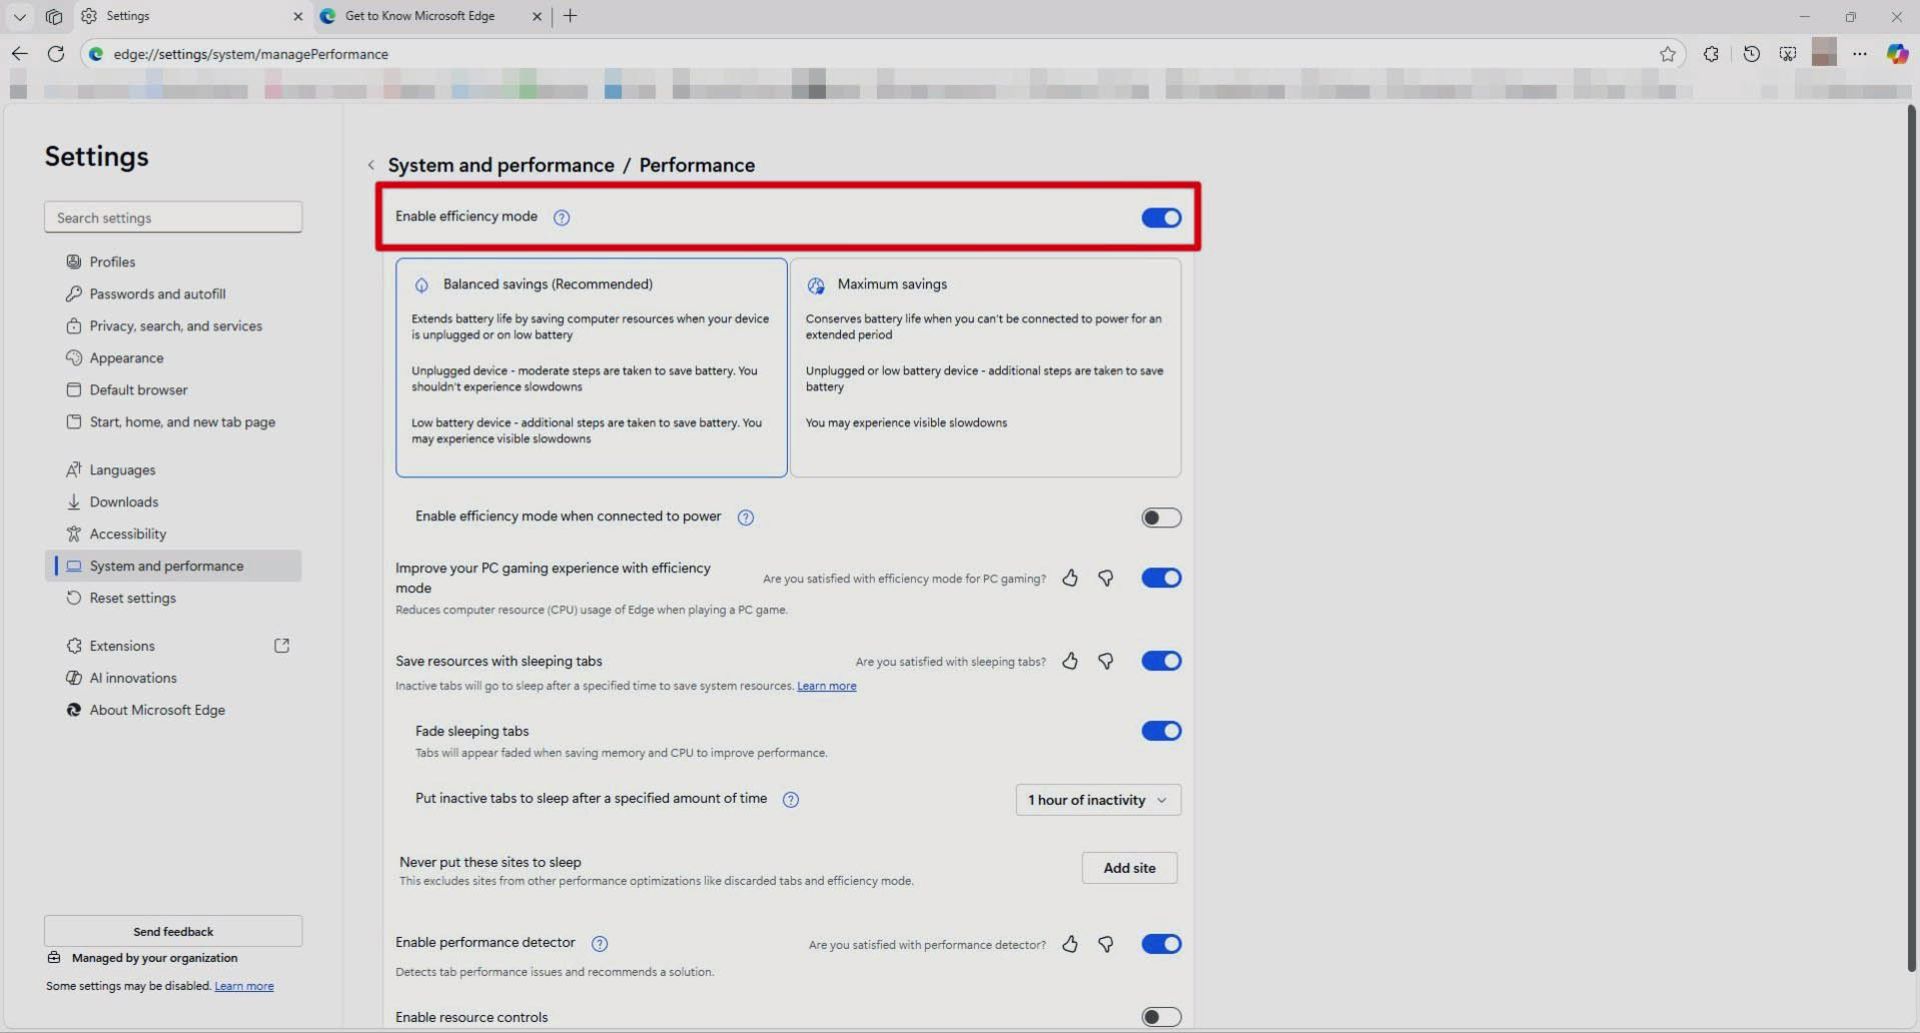The image size is (1920, 1033).
Task: Open the browser Extensions puzzle icon
Action: 1711,54
